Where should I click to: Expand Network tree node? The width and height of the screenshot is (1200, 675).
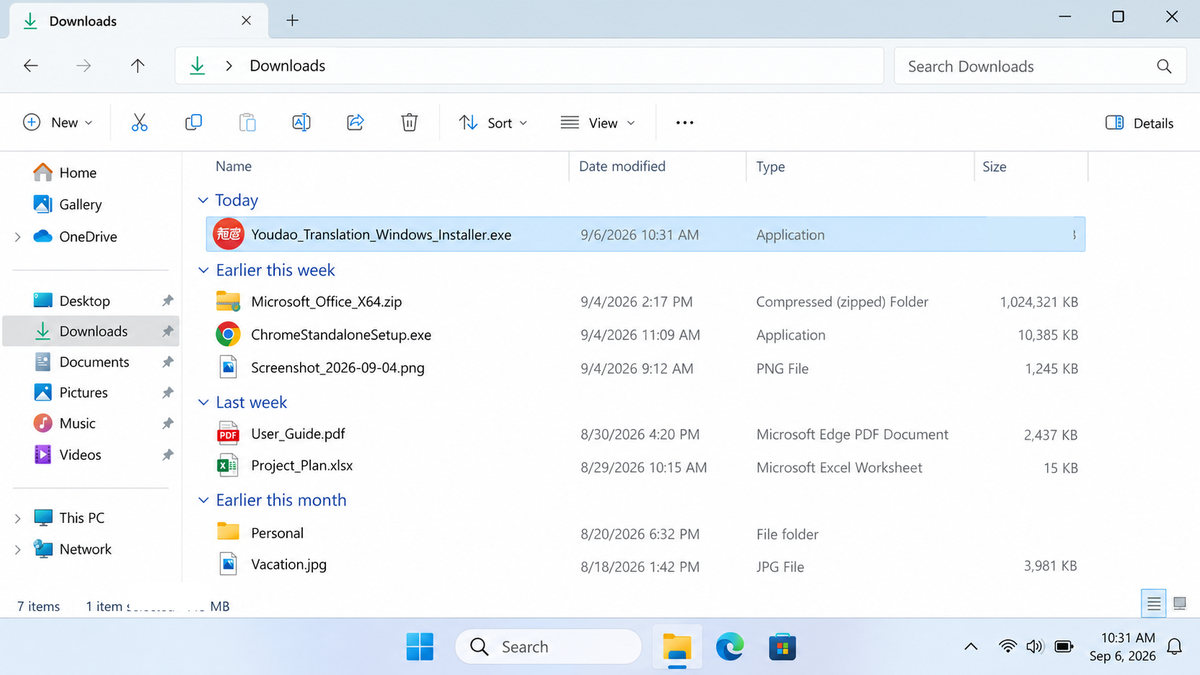[x=17, y=549]
